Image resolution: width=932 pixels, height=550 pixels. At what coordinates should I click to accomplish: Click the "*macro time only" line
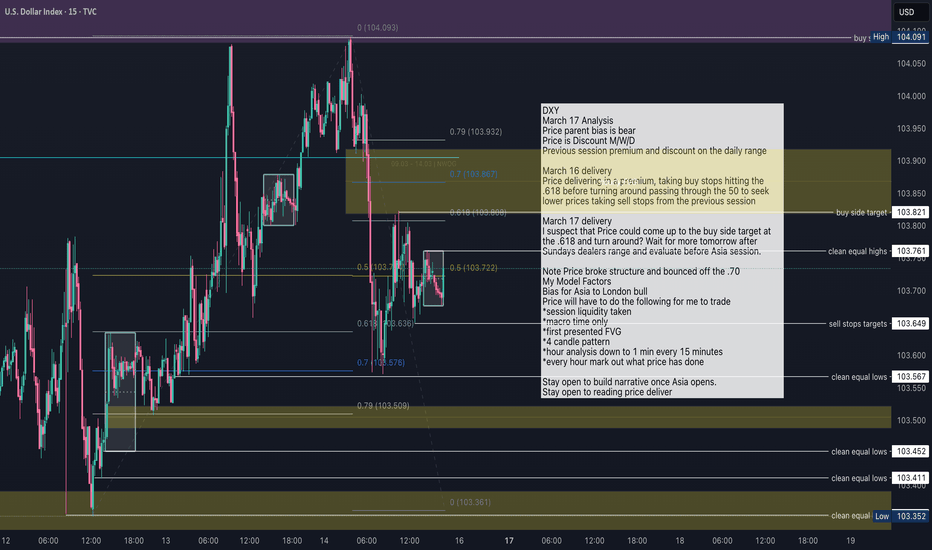pos(575,322)
